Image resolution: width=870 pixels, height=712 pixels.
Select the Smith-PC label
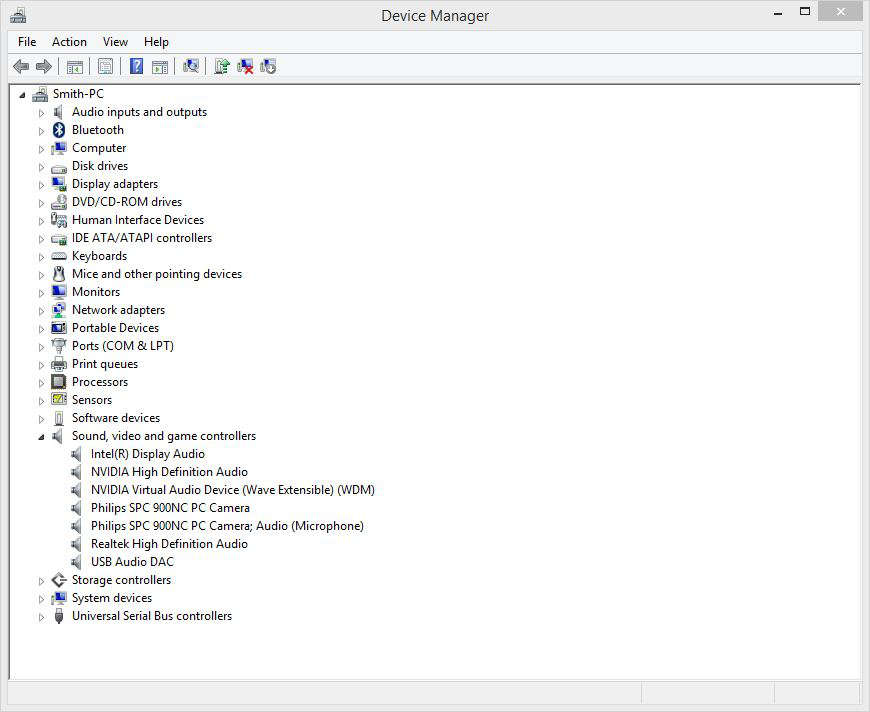click(78, 94)
